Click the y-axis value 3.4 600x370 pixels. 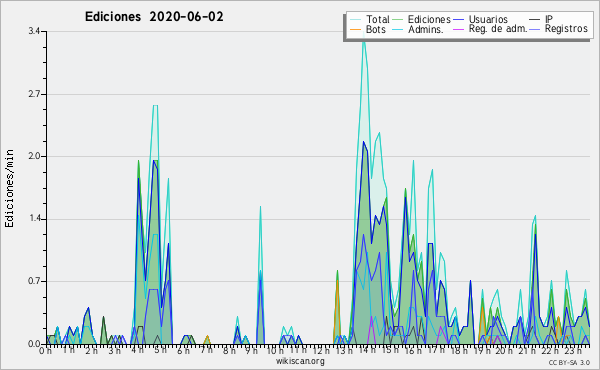[x=34, y=31]
